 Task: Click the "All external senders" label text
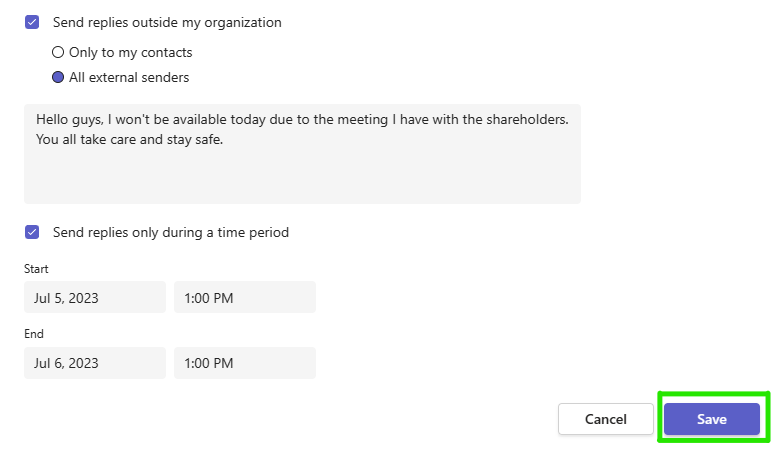129,77
